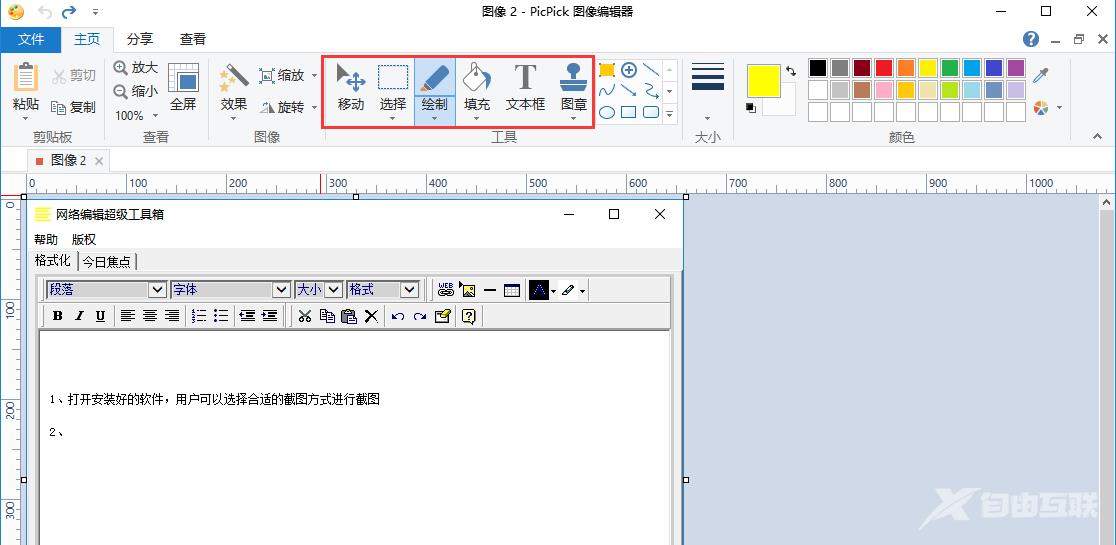Pick the red palette swatch

[884, 68]
